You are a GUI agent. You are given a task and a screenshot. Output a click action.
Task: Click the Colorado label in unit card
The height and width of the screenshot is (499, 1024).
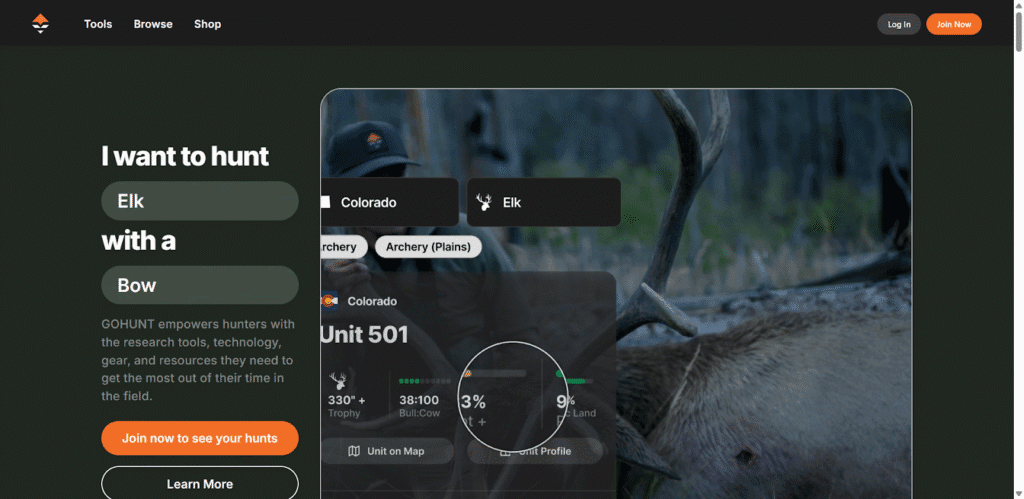click(372, 301)
